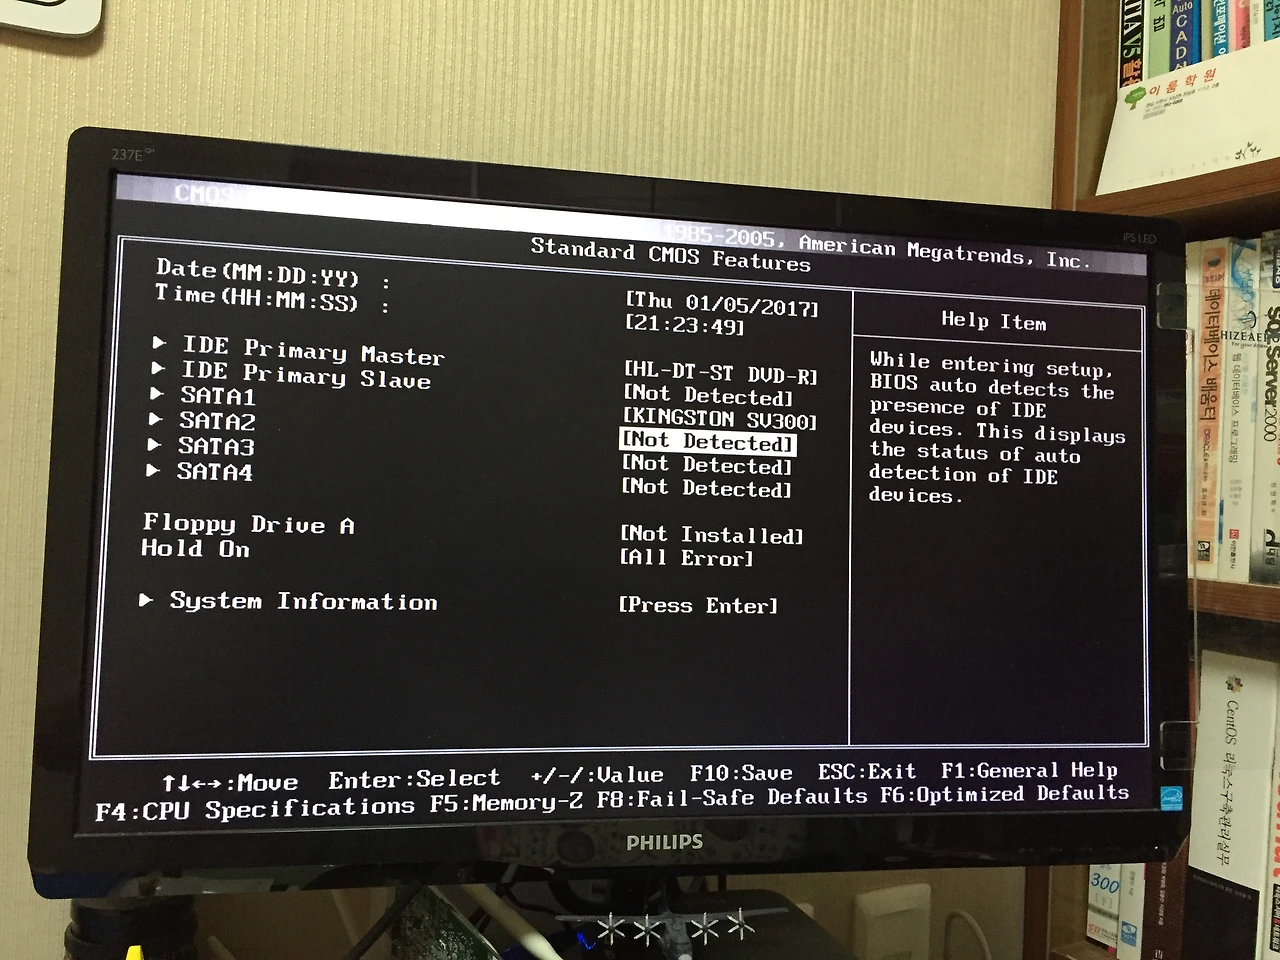This screenshot has width=1280, height=960.
Task: Select the IDE Primary Slave entry
Action: pos(306,375)
